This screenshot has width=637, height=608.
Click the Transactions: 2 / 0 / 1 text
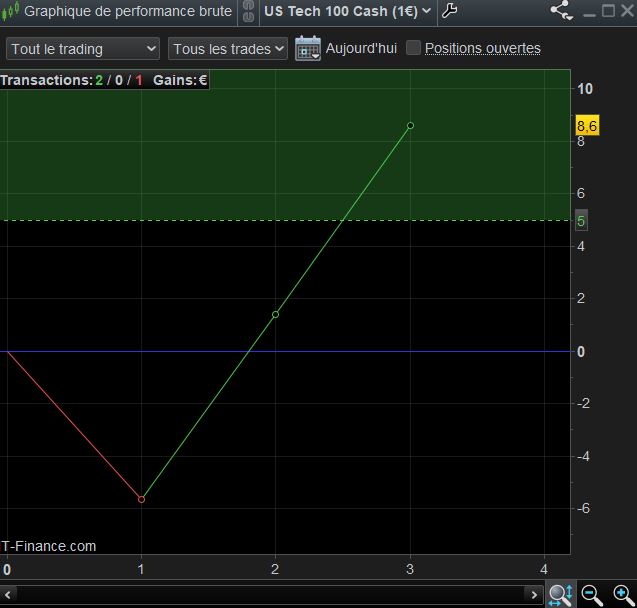(72, 80)
